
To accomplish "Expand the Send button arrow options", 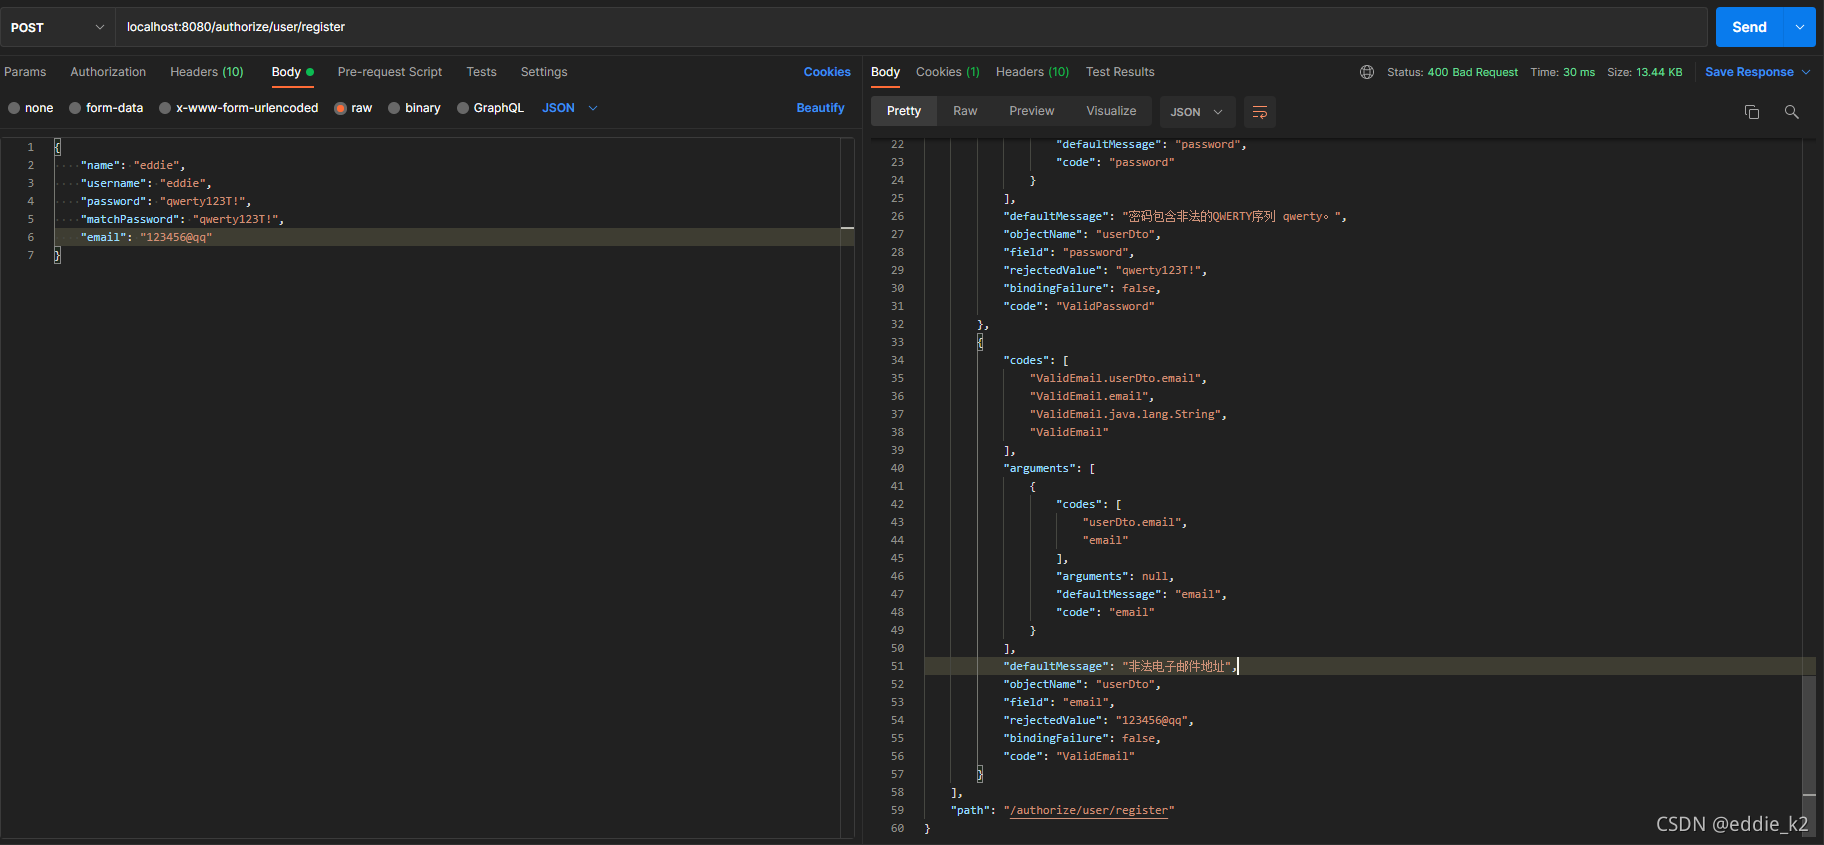I will (1800, 27).
